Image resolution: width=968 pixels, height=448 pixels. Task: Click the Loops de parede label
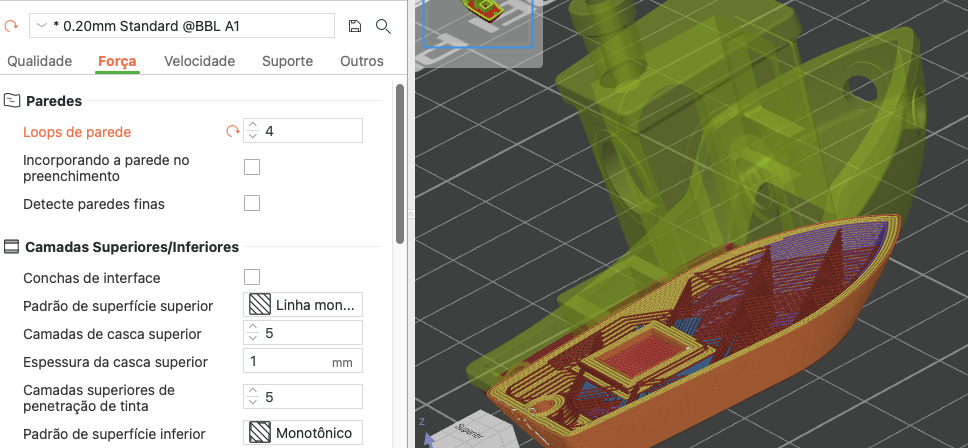point(77,132)
